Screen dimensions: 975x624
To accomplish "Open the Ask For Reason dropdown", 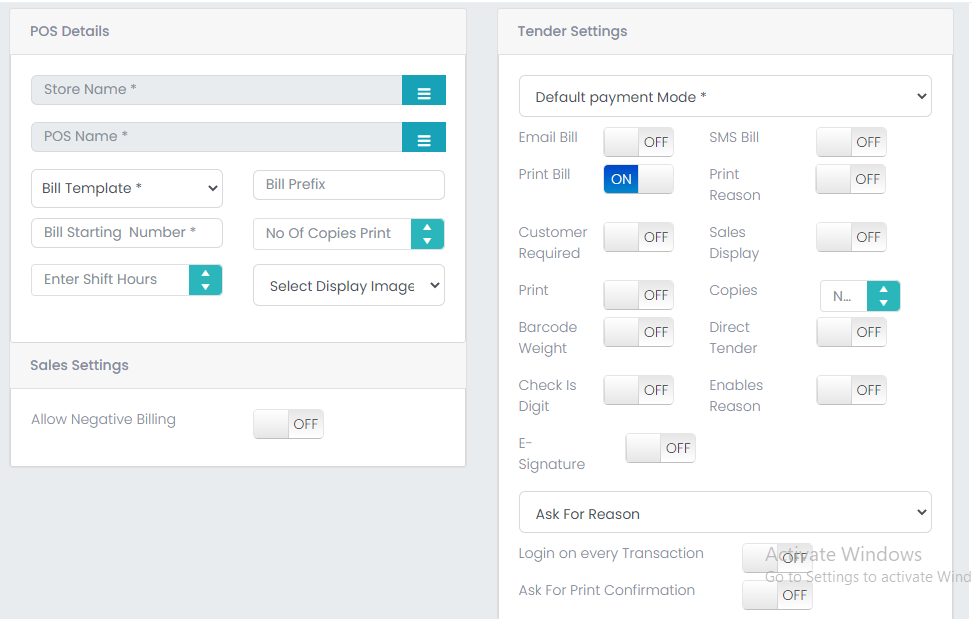I will tap(725, 513).
